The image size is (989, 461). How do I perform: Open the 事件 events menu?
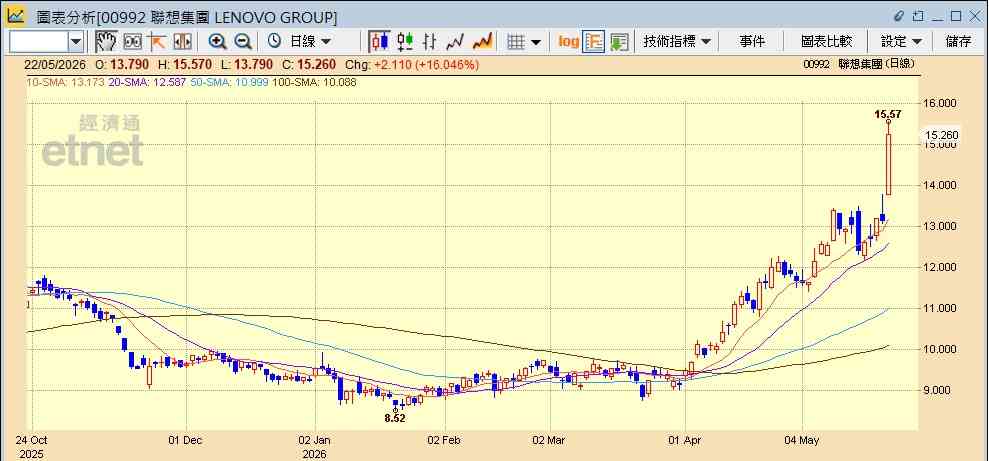(x=752, y=42)
